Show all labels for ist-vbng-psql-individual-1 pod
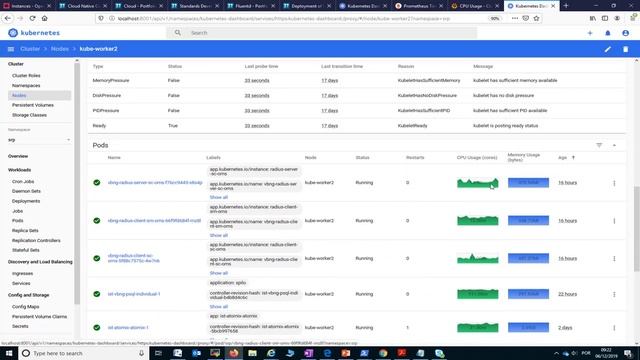 219,307
